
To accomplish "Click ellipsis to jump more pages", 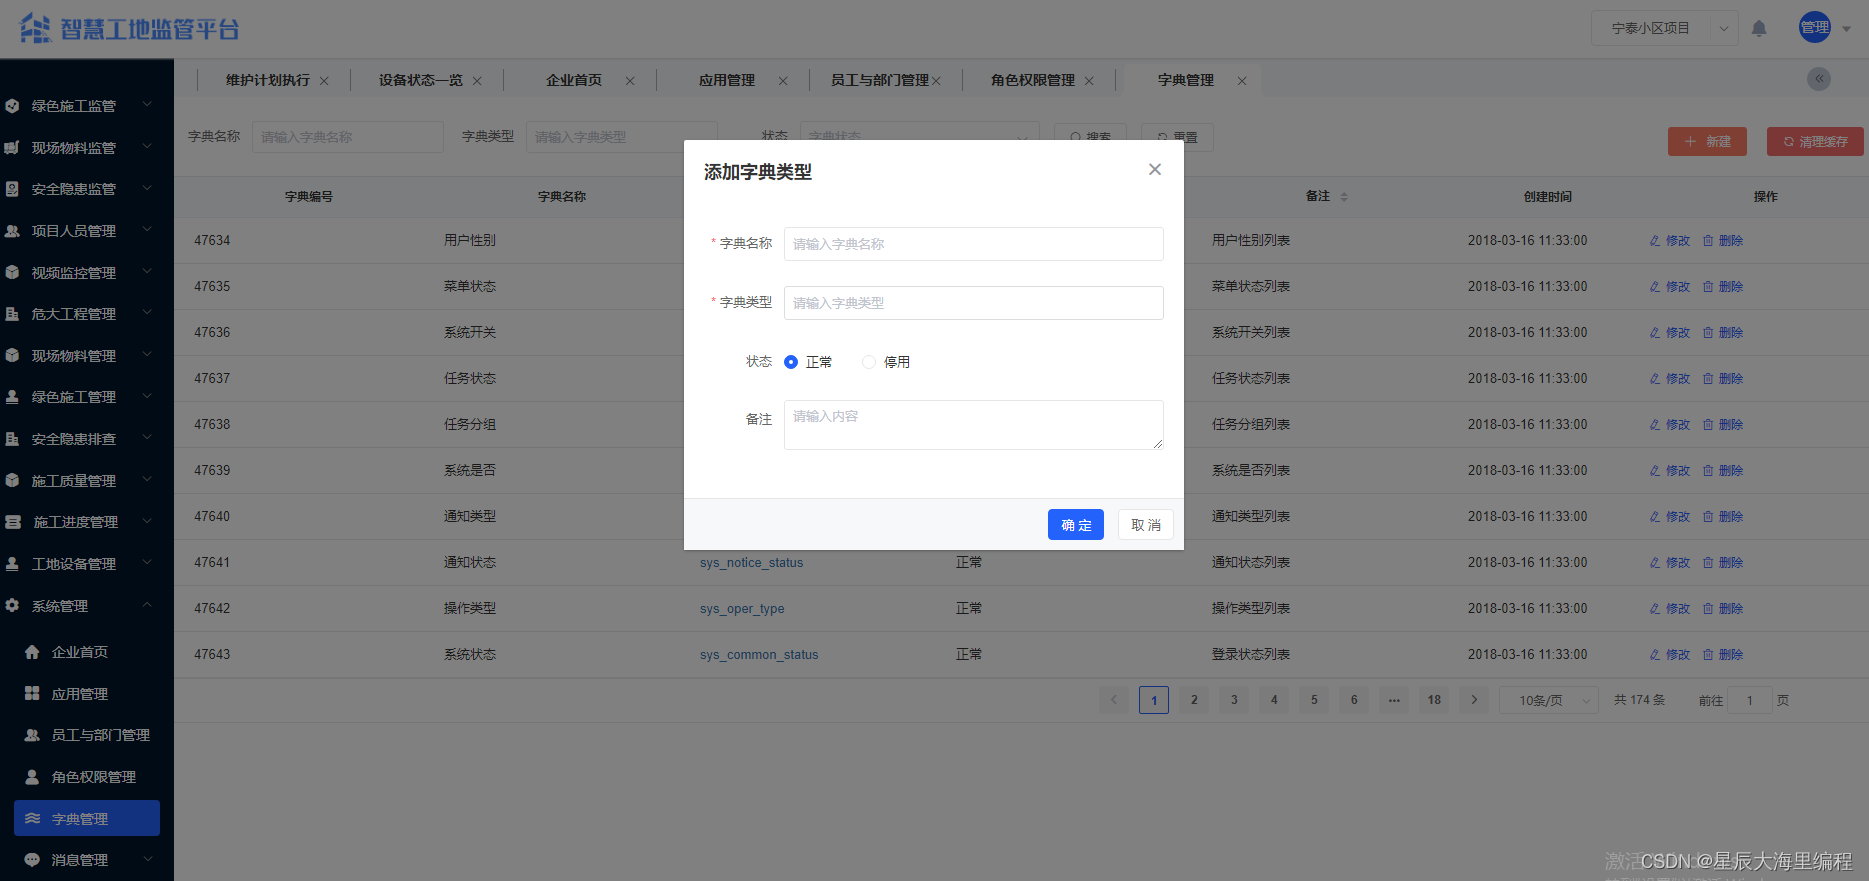I will click(1394, 700).
